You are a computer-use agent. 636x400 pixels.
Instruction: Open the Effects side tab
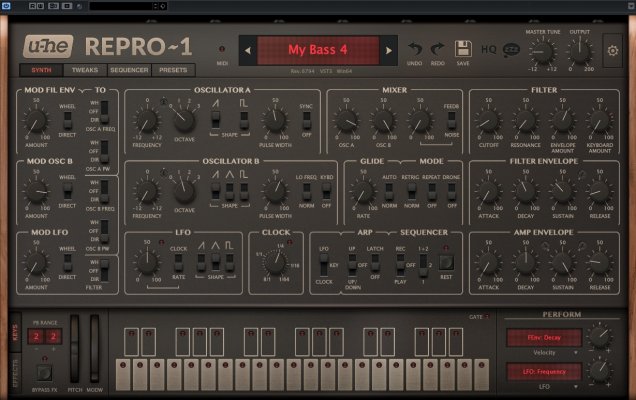[15, 373]
